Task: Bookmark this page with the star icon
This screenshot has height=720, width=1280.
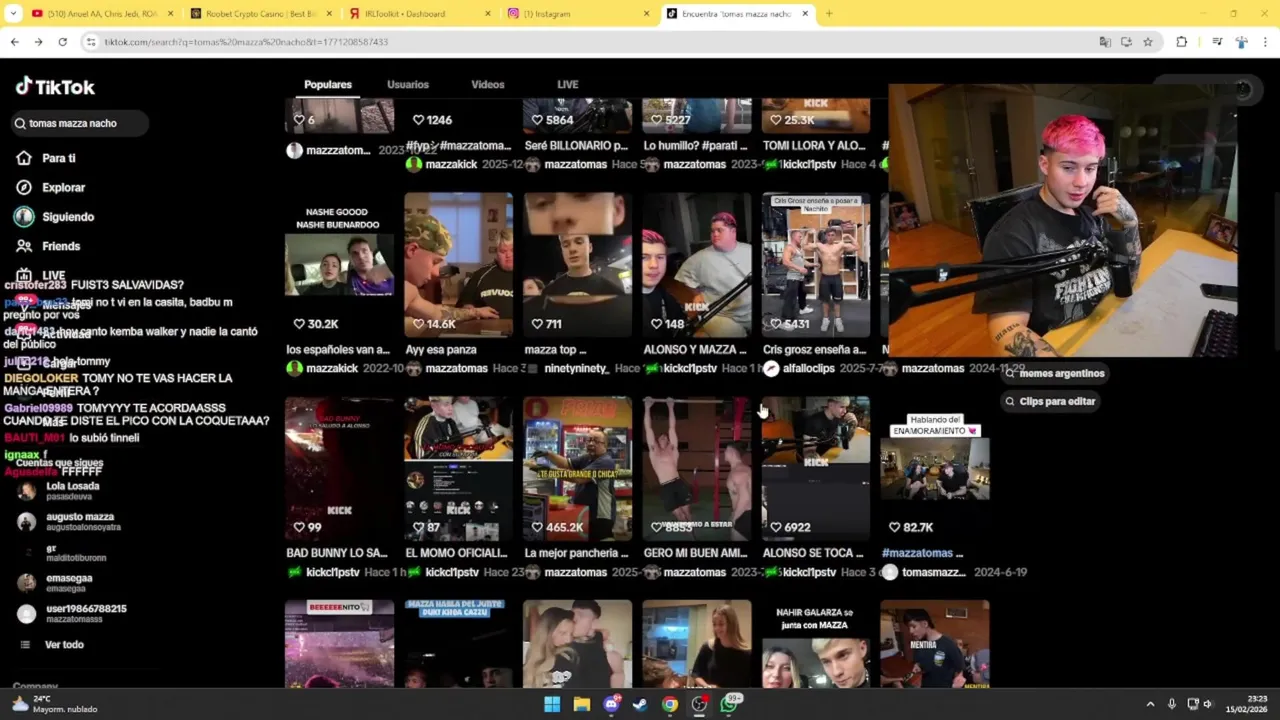Action: 1148,42
